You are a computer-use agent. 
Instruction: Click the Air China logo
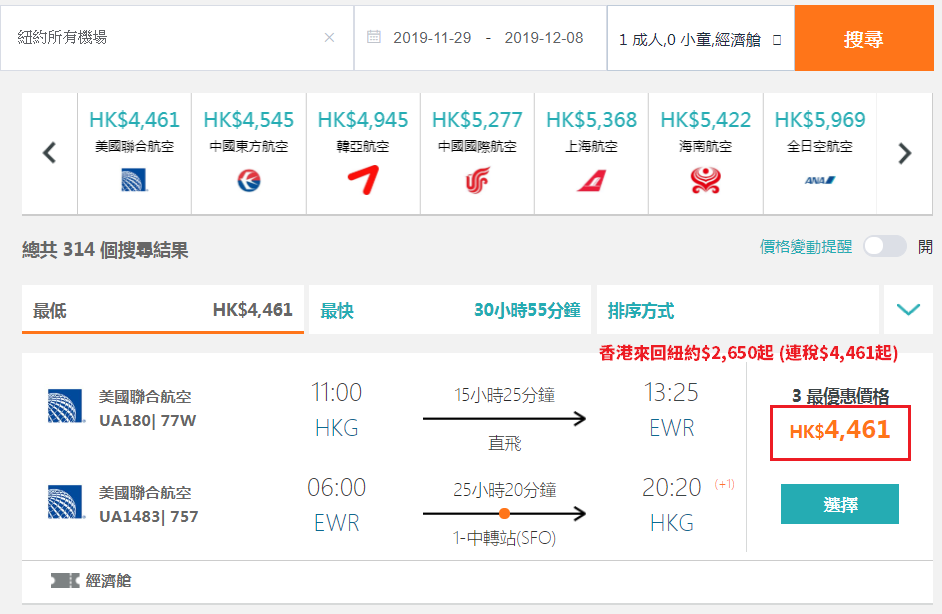pyautogui.click(x=477, y=180)
